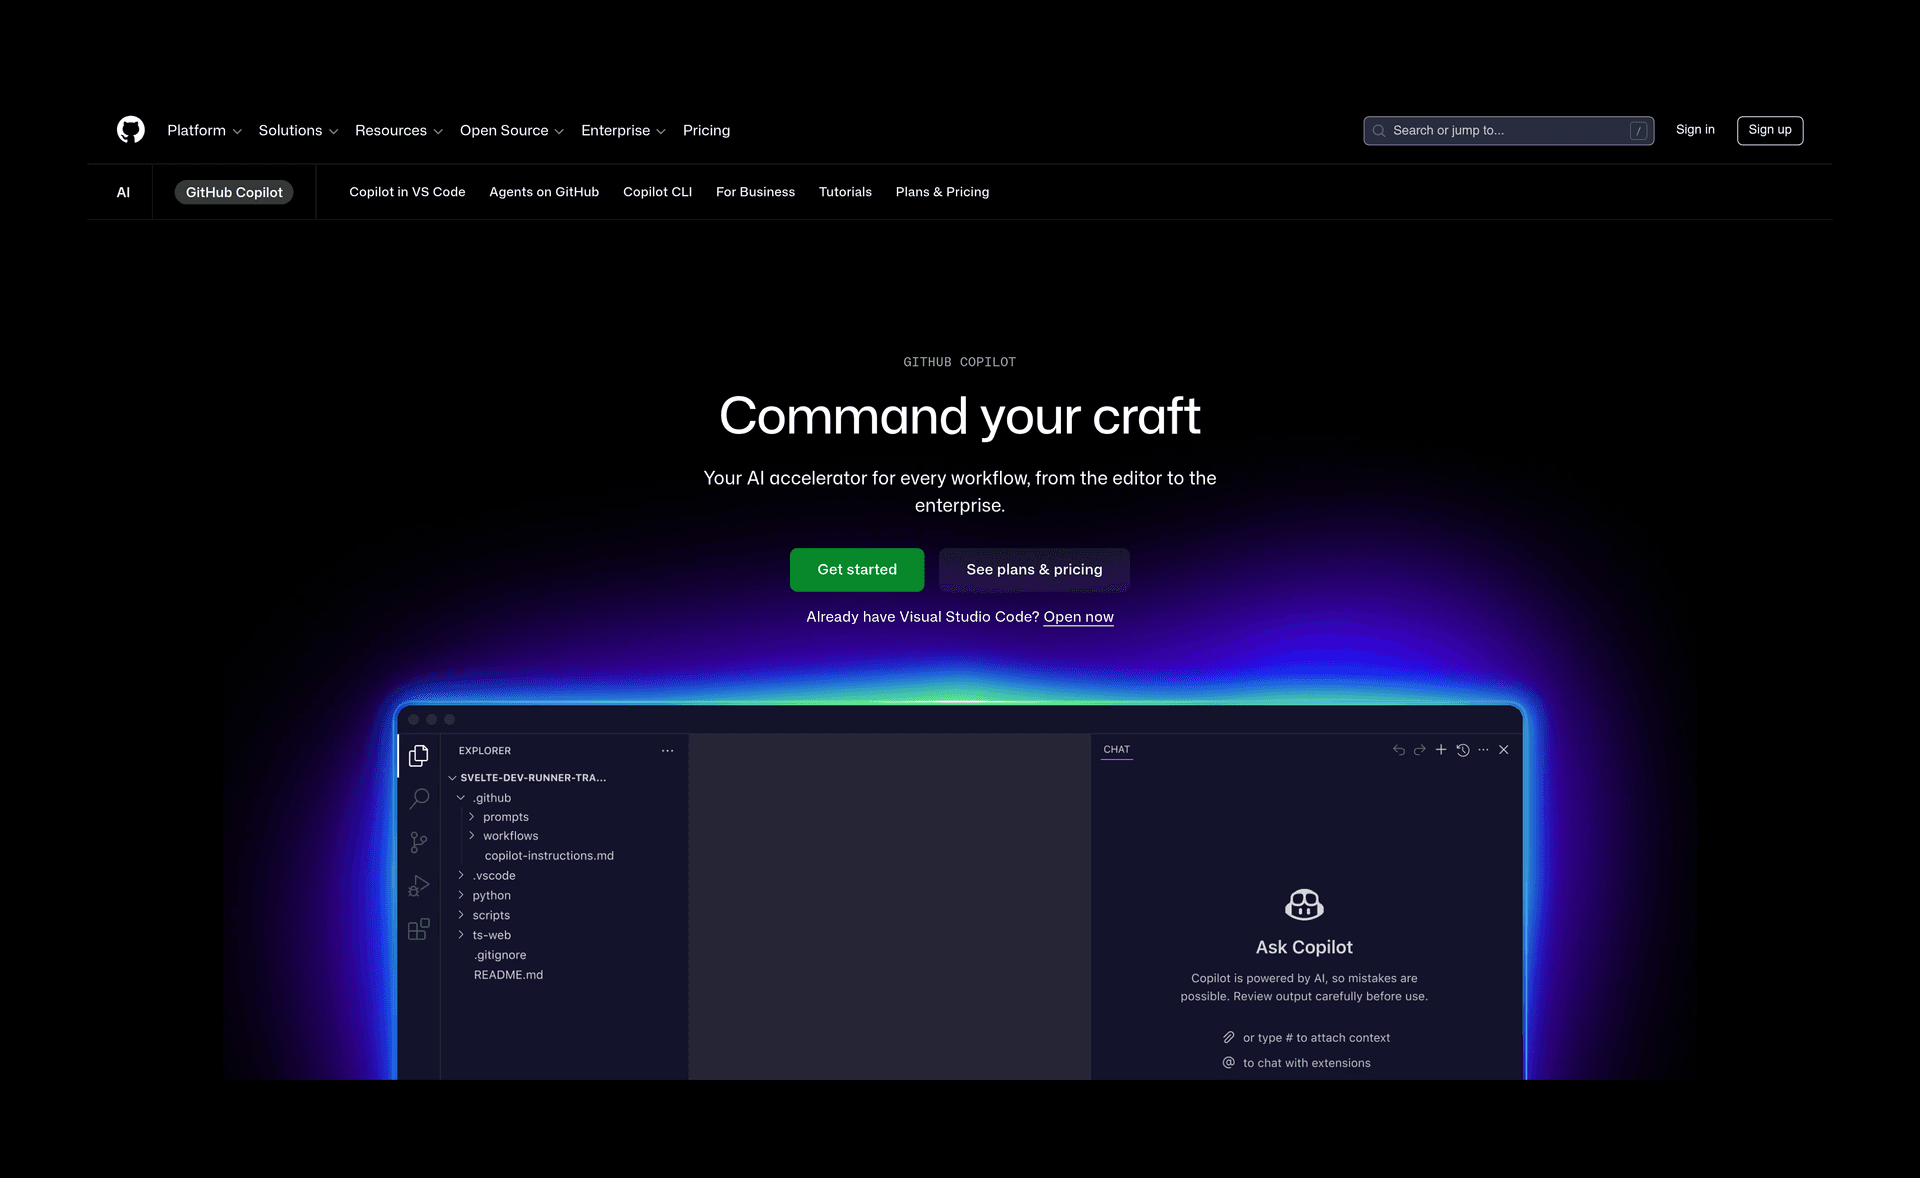The image size is (1920, 1178).
Task: Expand the prompts folder
Action: coord(471,817)
